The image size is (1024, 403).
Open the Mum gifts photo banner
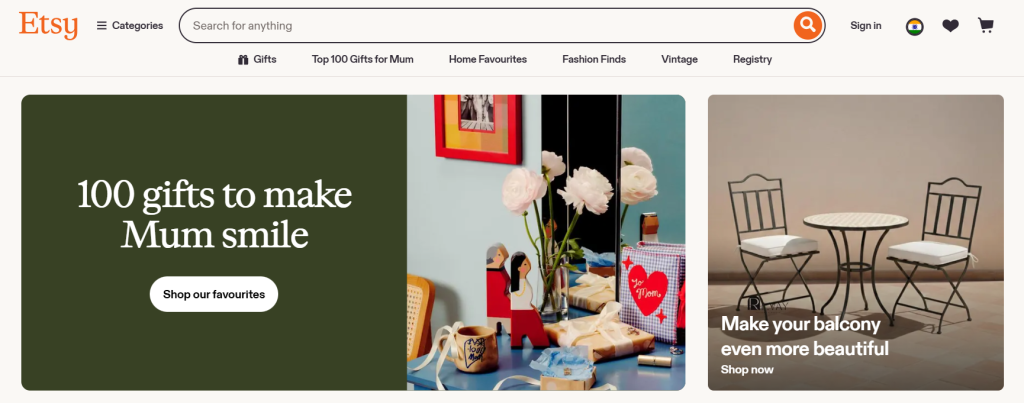tap(546, 242)
